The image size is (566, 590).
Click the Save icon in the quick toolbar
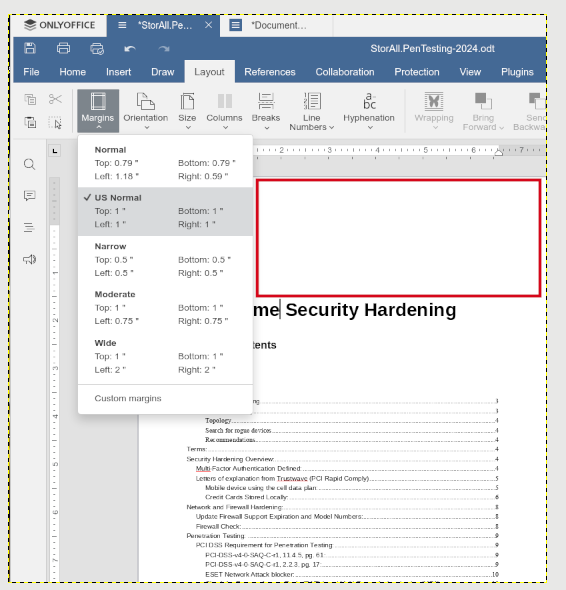click(x=30, y=49)
